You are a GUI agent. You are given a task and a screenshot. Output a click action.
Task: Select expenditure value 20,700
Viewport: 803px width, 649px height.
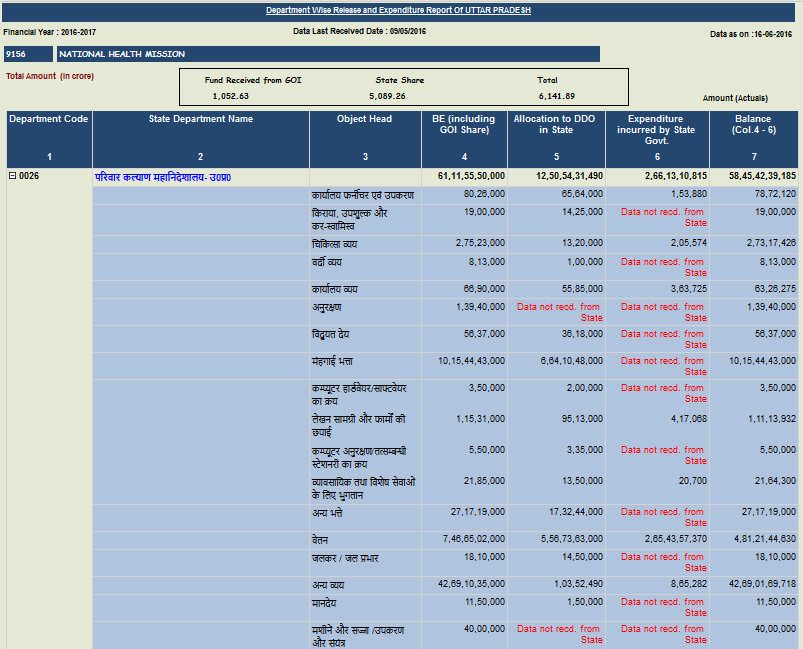[693, 480]
